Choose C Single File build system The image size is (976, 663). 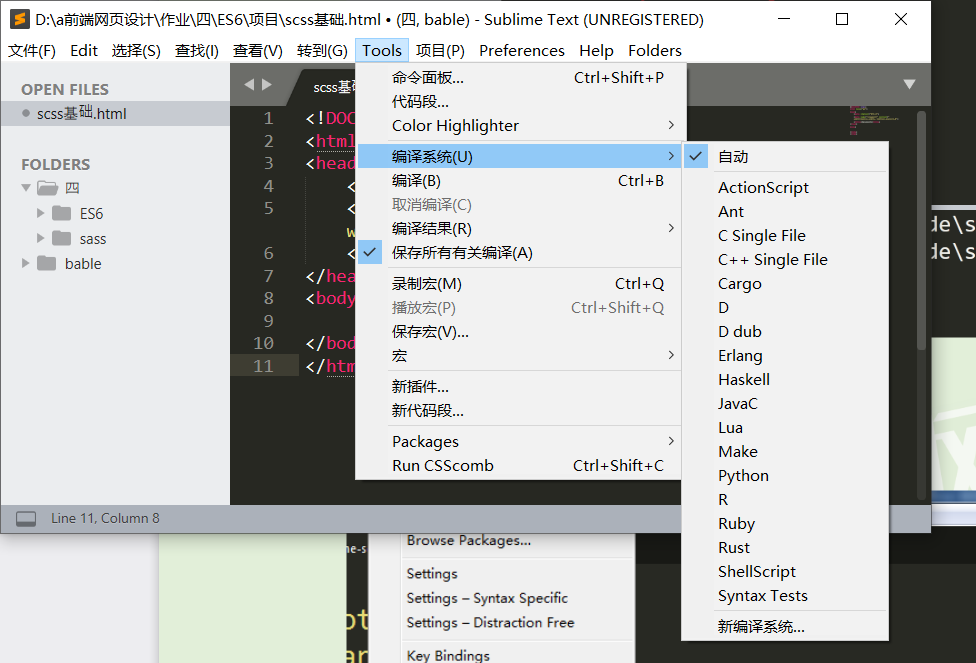point(785,235)
